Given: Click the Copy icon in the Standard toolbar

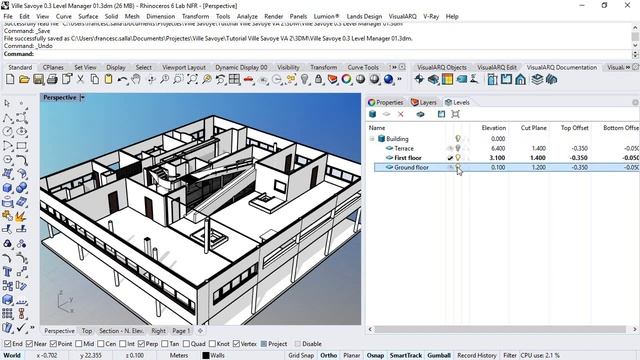Looking at the screenshot, I should coord(95,79).
